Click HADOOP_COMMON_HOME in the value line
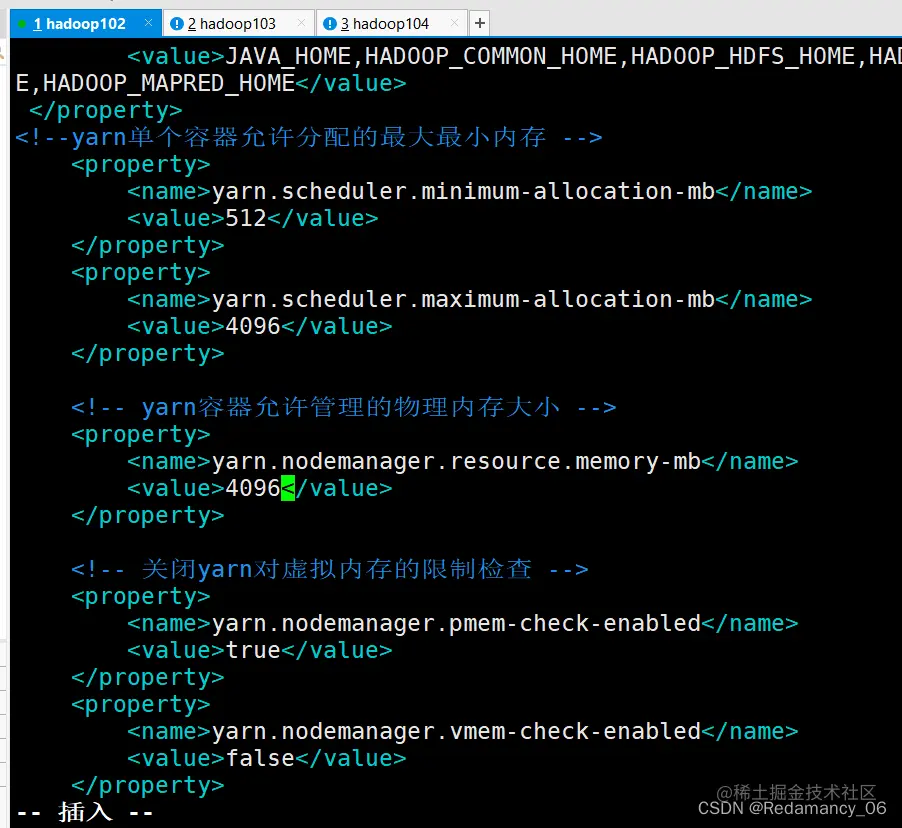Image resolution: width=902 pixels, height=828 pixels. click(491, 56)
